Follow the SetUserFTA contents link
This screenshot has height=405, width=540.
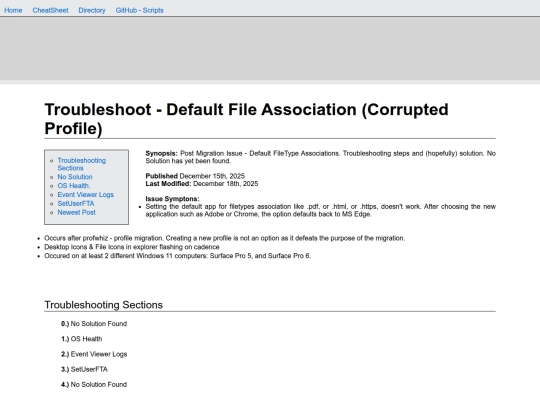(x=76, y=204)
